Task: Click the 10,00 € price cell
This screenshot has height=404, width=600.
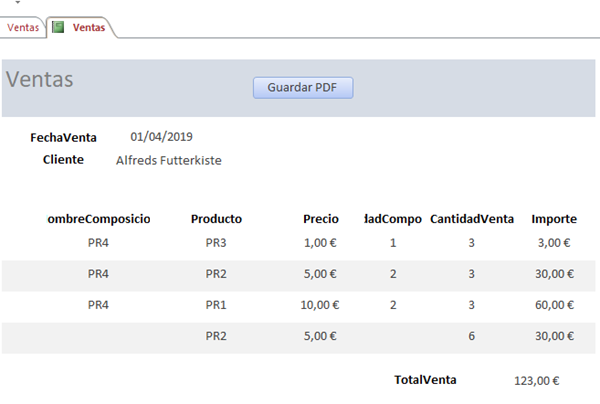Action: click(320, 306)
